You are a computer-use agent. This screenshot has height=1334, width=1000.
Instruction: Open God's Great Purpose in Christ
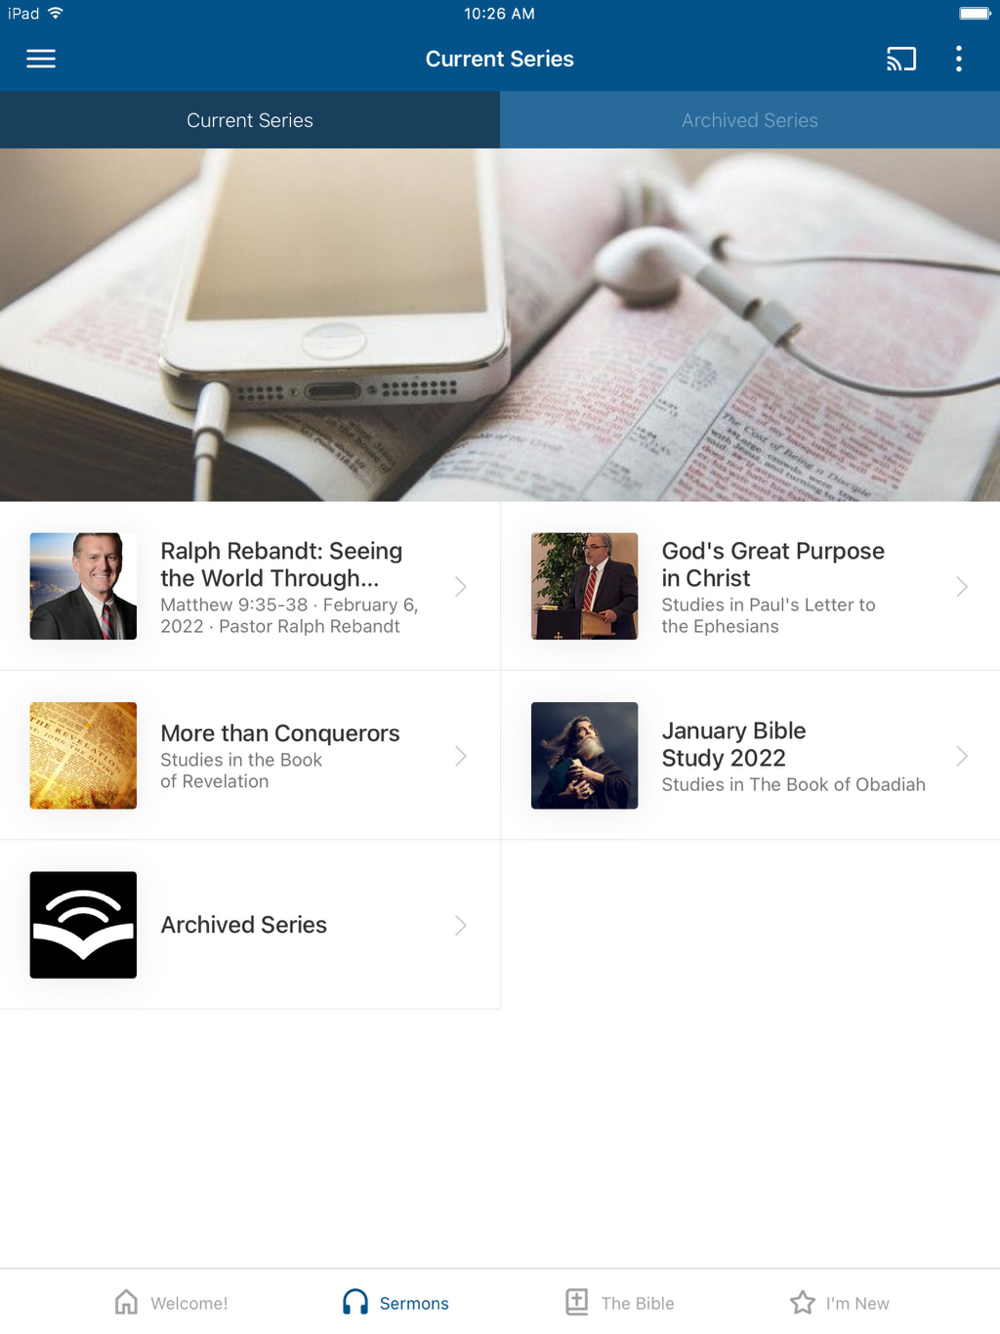pyautogui.click(x=773, y=564)
